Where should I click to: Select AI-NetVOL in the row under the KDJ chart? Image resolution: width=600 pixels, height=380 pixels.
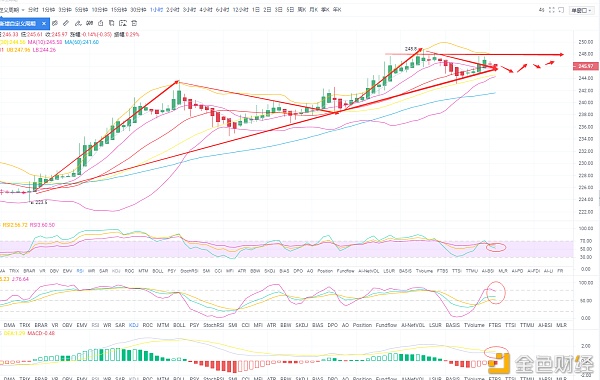(x=412, y=325)
